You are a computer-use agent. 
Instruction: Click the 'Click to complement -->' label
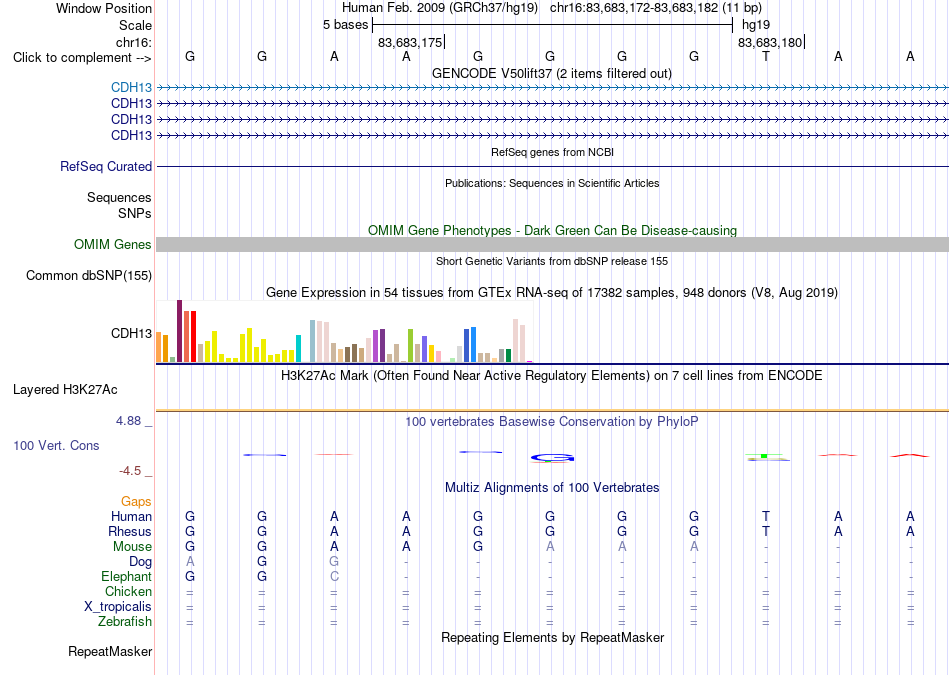82,58
